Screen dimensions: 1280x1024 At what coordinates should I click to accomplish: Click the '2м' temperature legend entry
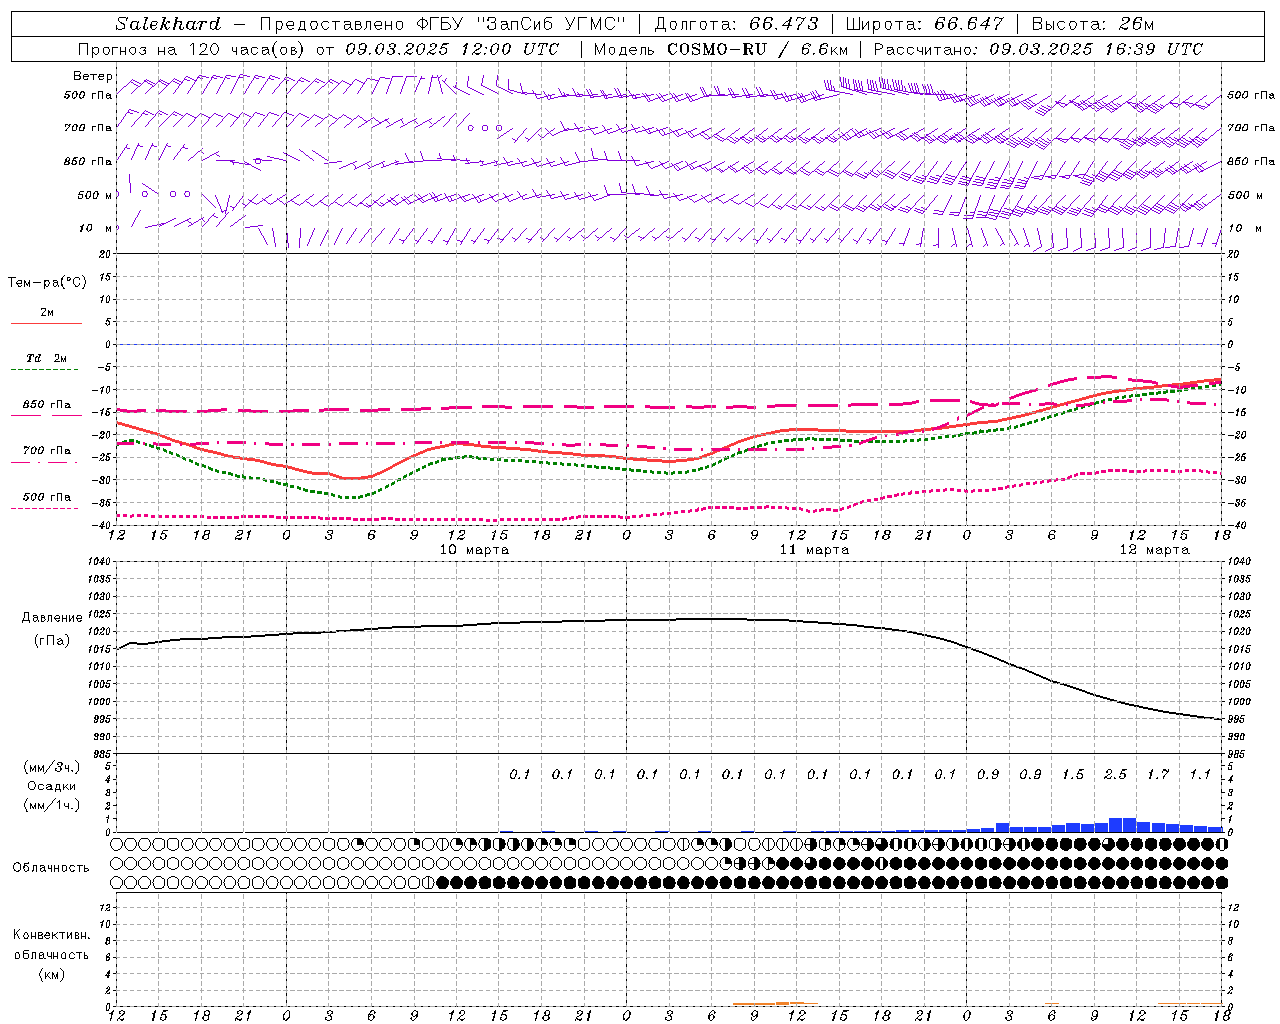click(x=47, y=313)
